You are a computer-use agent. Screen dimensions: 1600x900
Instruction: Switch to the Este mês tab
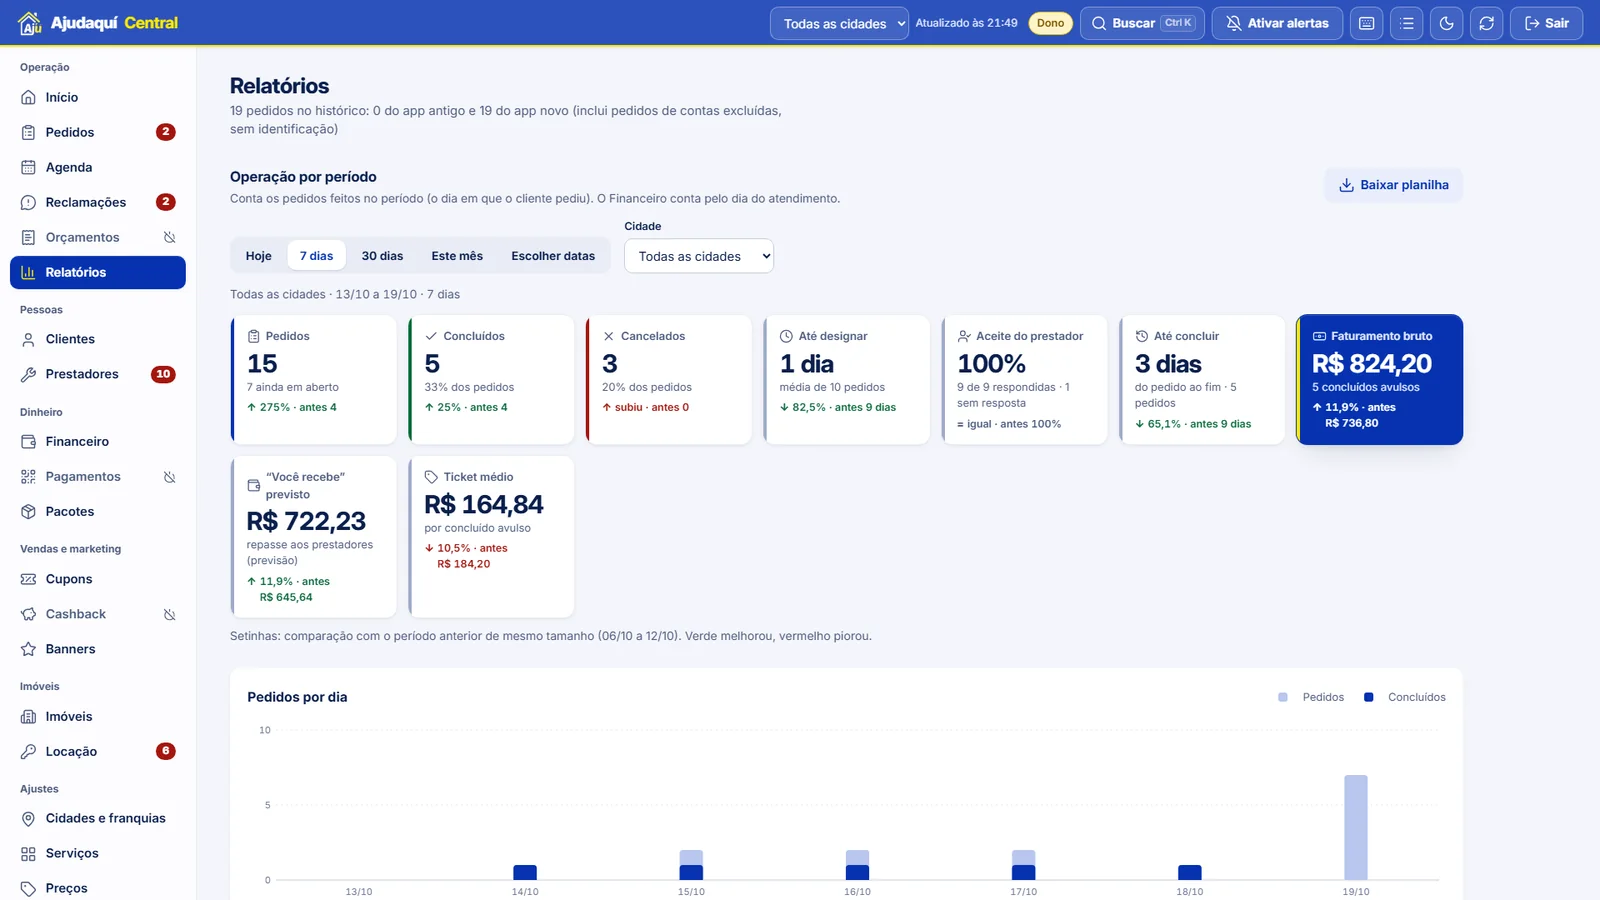point(457,256)
